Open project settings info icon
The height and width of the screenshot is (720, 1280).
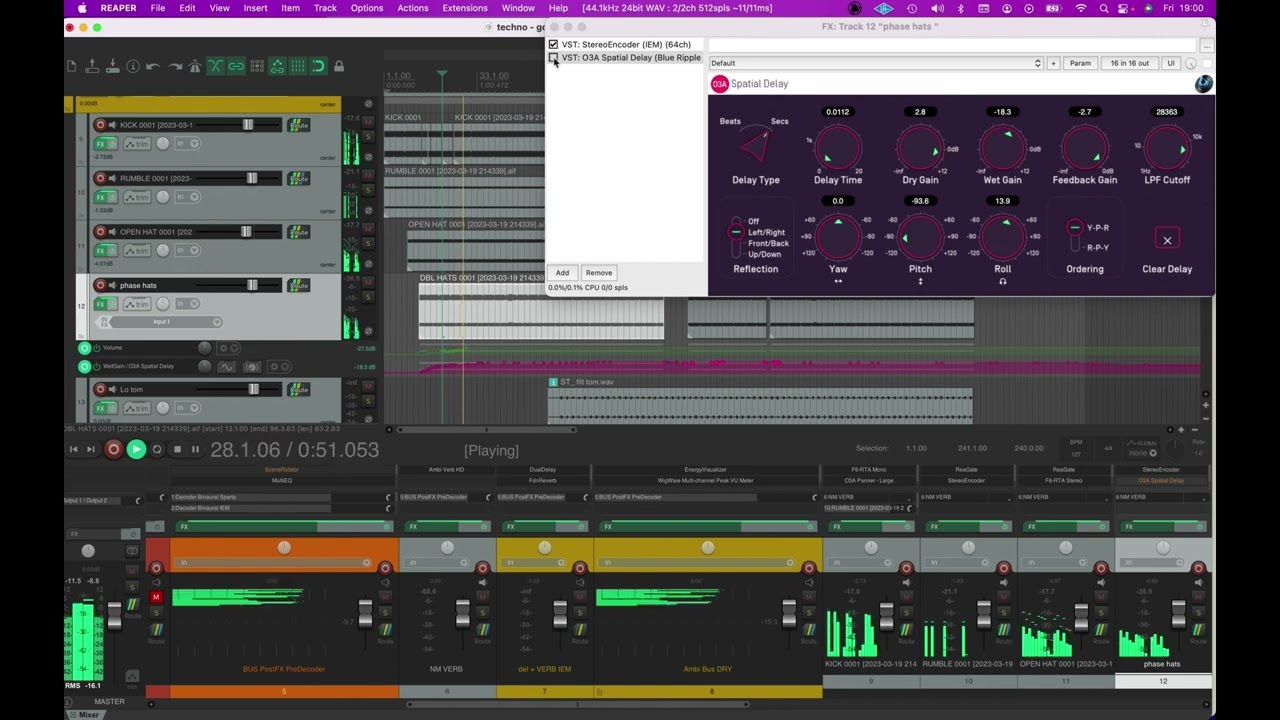[133, 66]
